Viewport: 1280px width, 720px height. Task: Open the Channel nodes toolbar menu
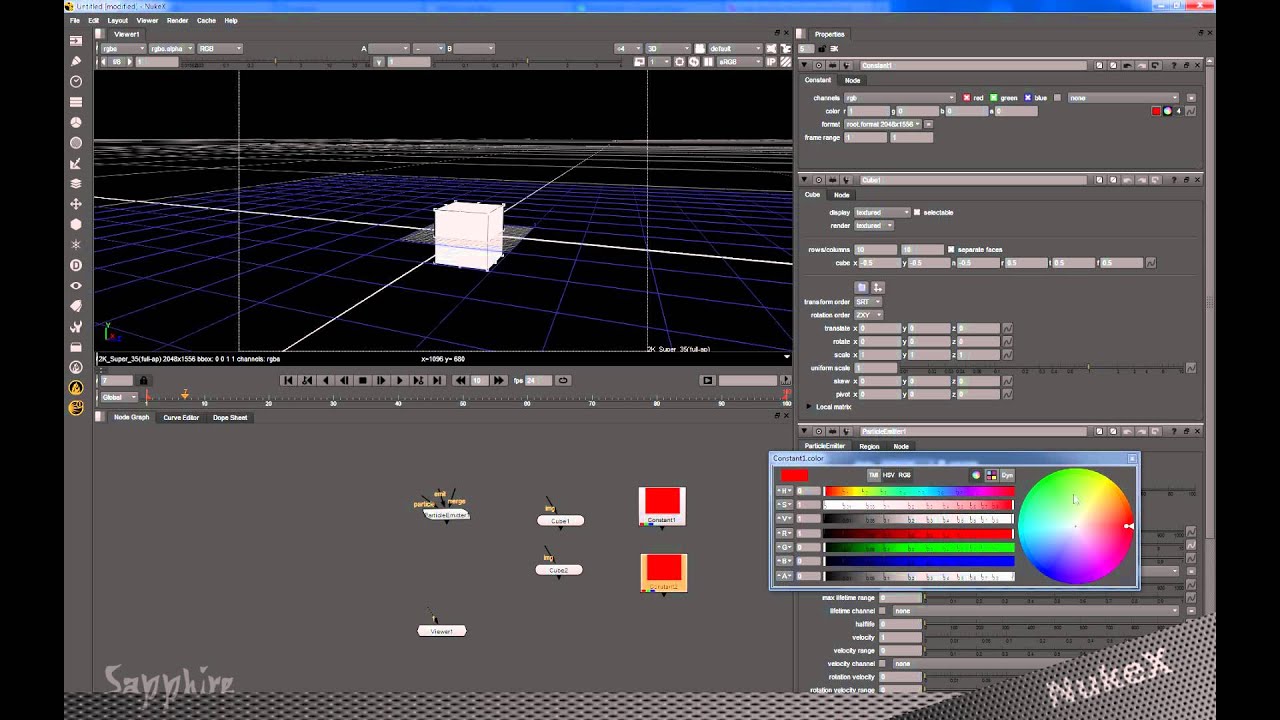pos(76,102)
